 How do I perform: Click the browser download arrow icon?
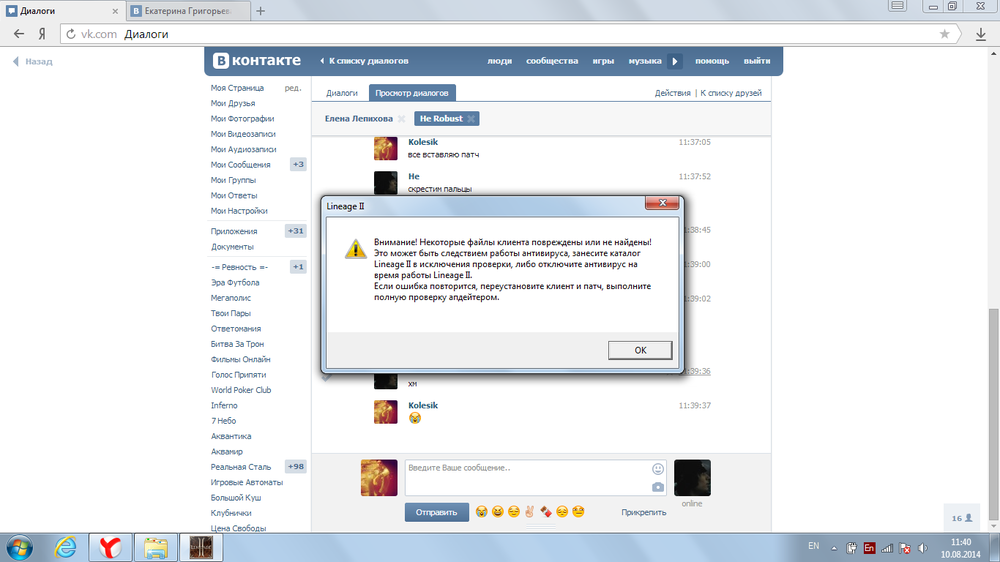click(x=980, y=34)
